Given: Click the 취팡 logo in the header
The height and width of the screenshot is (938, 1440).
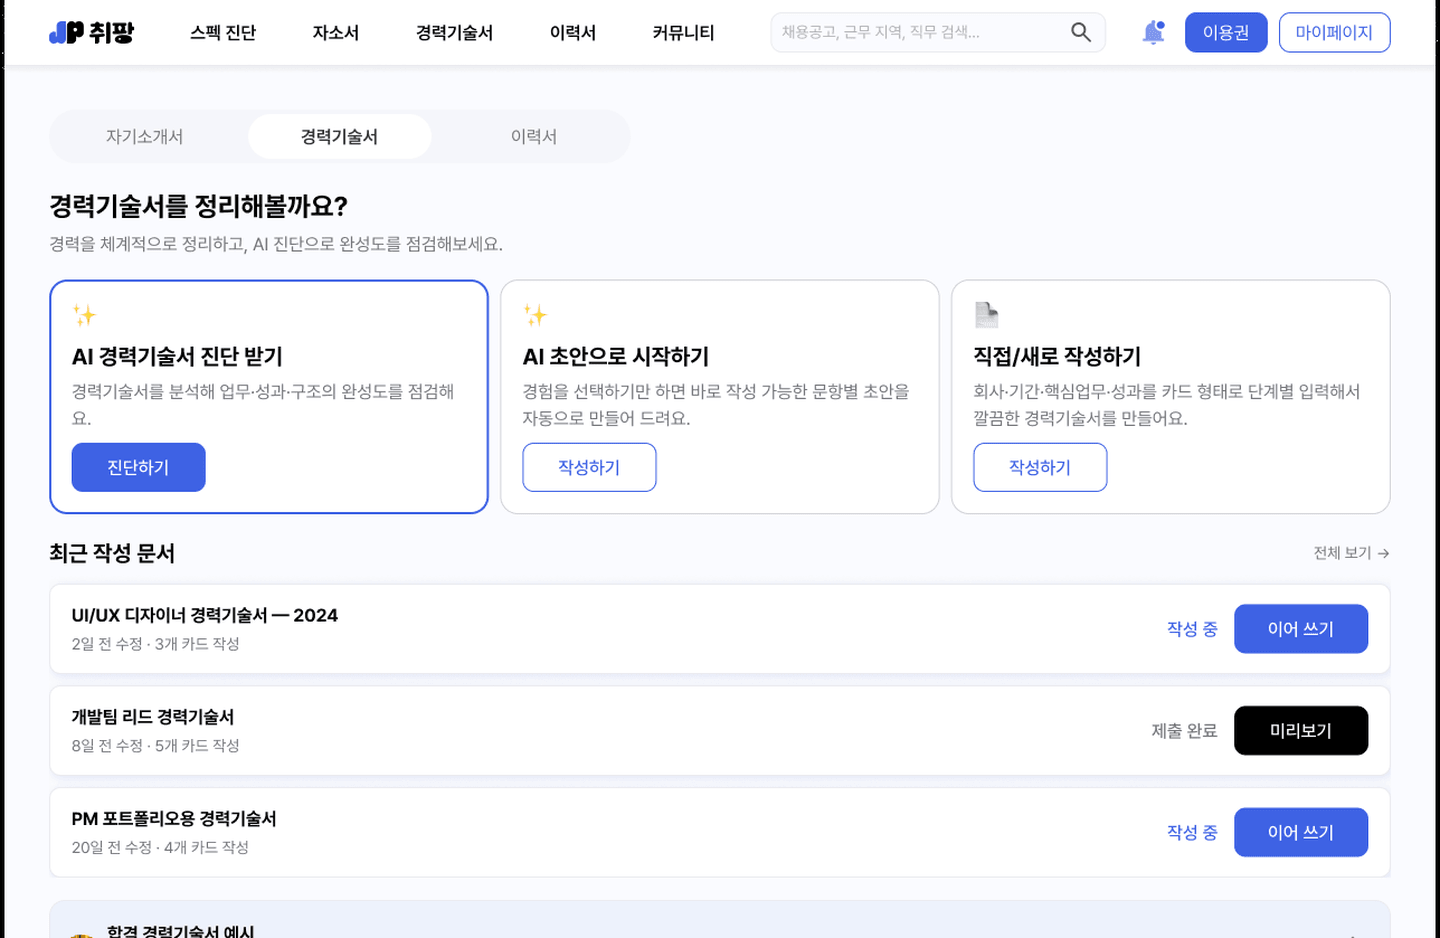Looking at the screenshot, I should (92, 33).
